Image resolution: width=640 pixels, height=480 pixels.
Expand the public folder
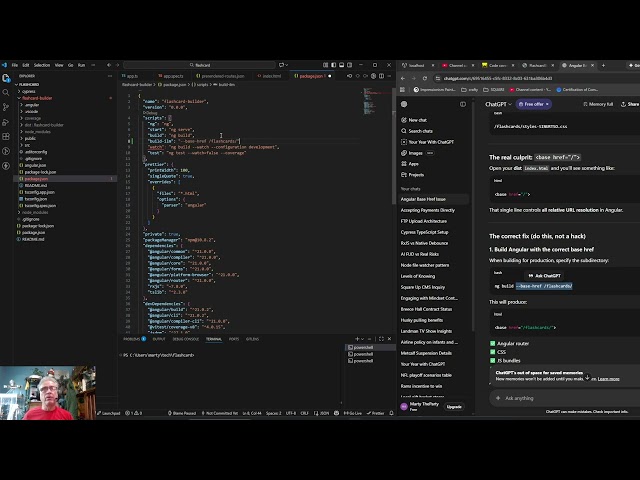(30, 138)
